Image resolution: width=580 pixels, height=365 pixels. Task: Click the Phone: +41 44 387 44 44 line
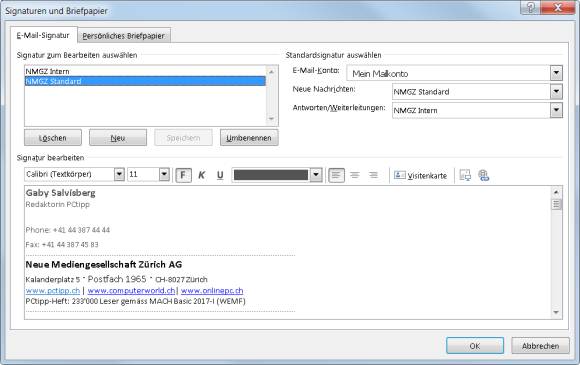[68, 230]
